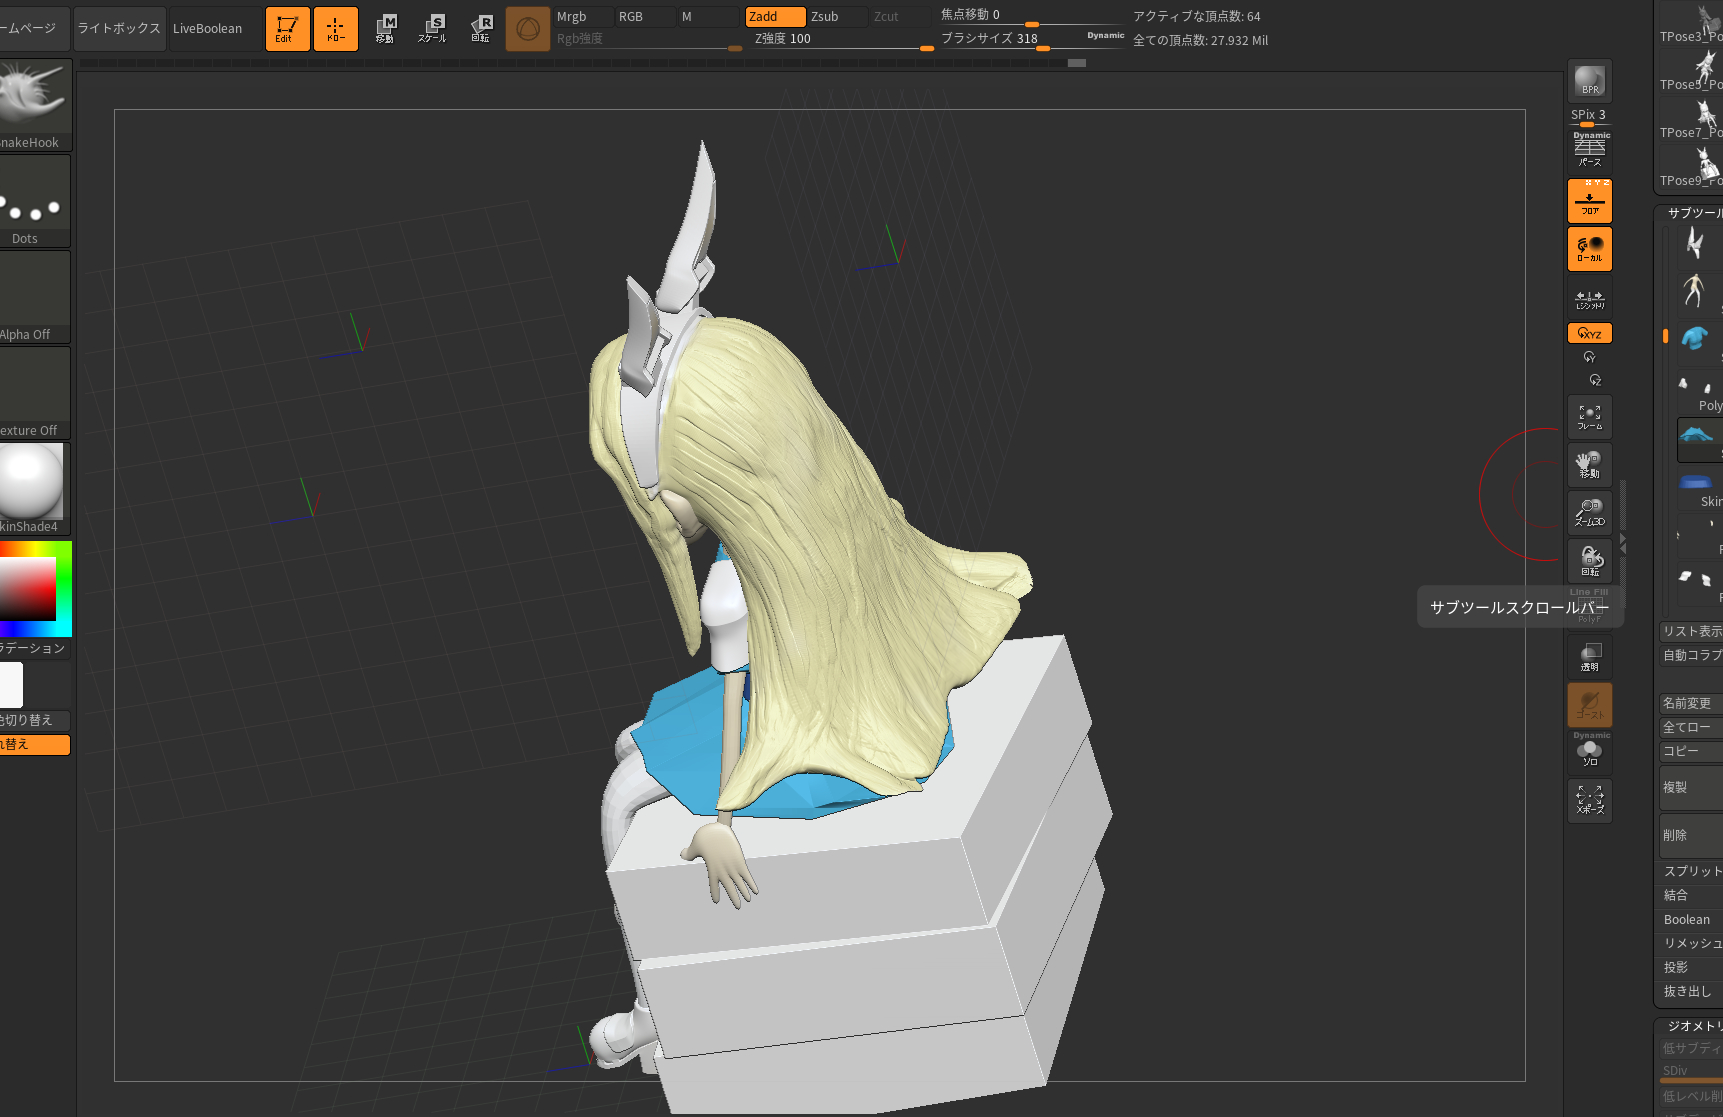
Task: Adjust ブラシサイズ brush size slider
Action: coord(1032,39)
